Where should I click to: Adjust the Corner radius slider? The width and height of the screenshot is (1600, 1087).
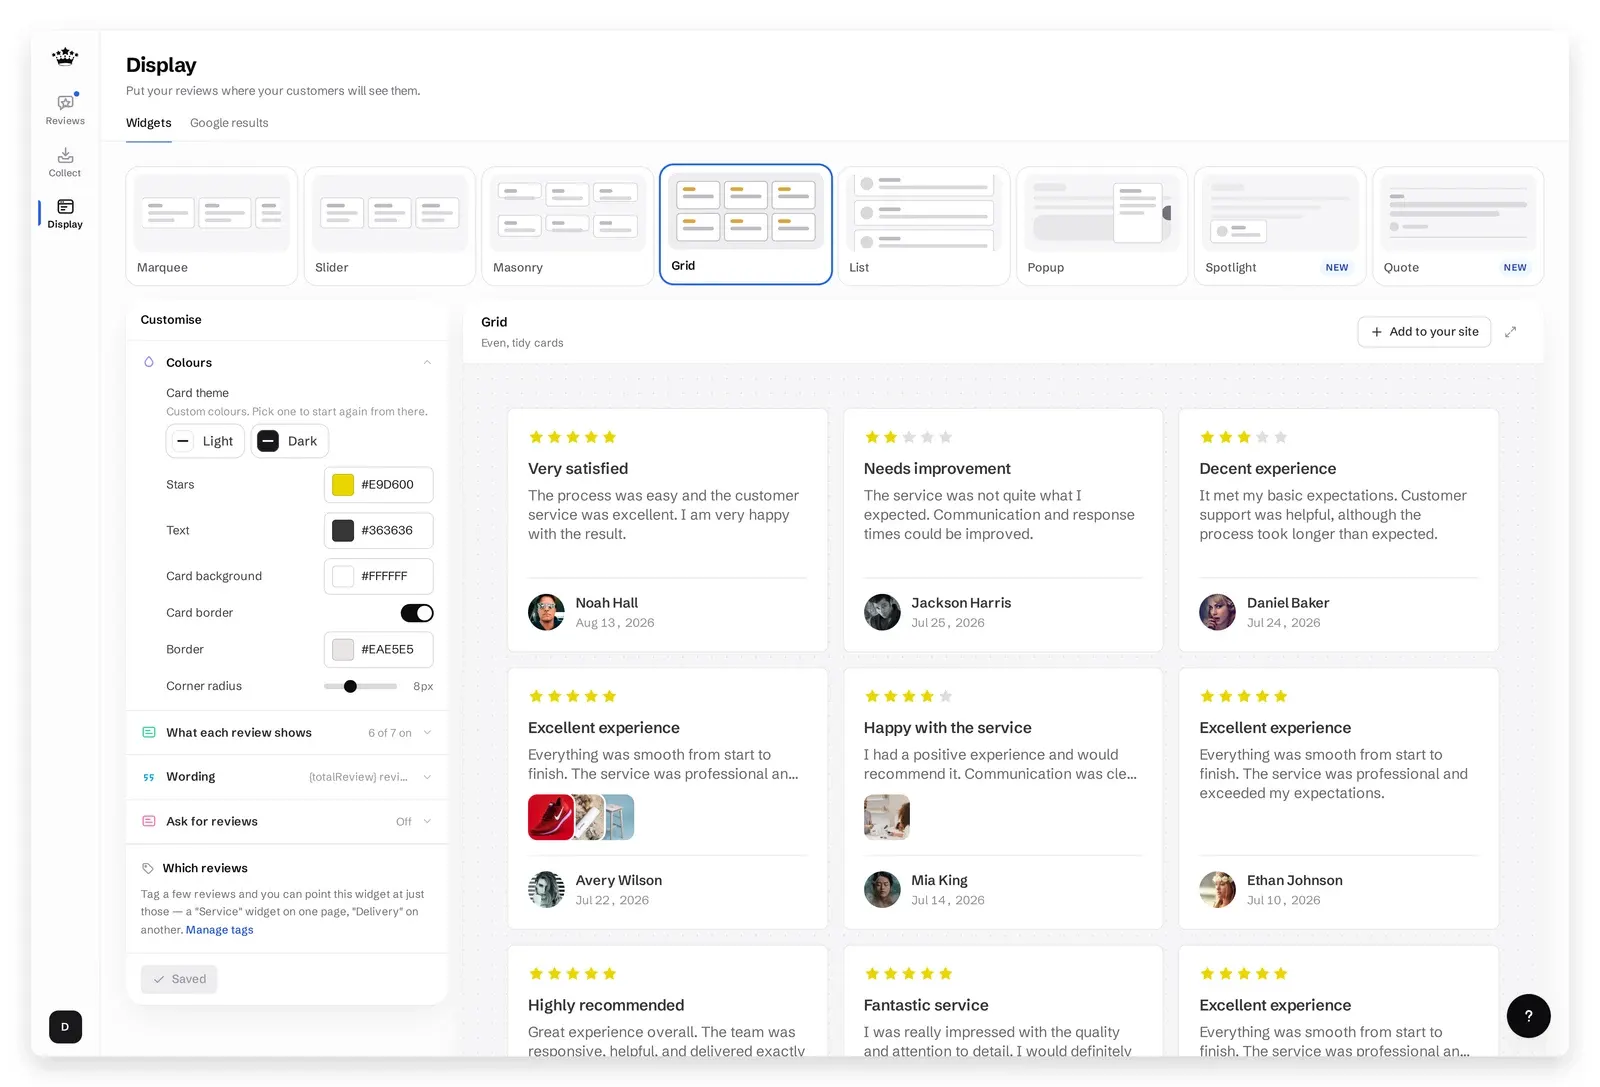point(360,686)
